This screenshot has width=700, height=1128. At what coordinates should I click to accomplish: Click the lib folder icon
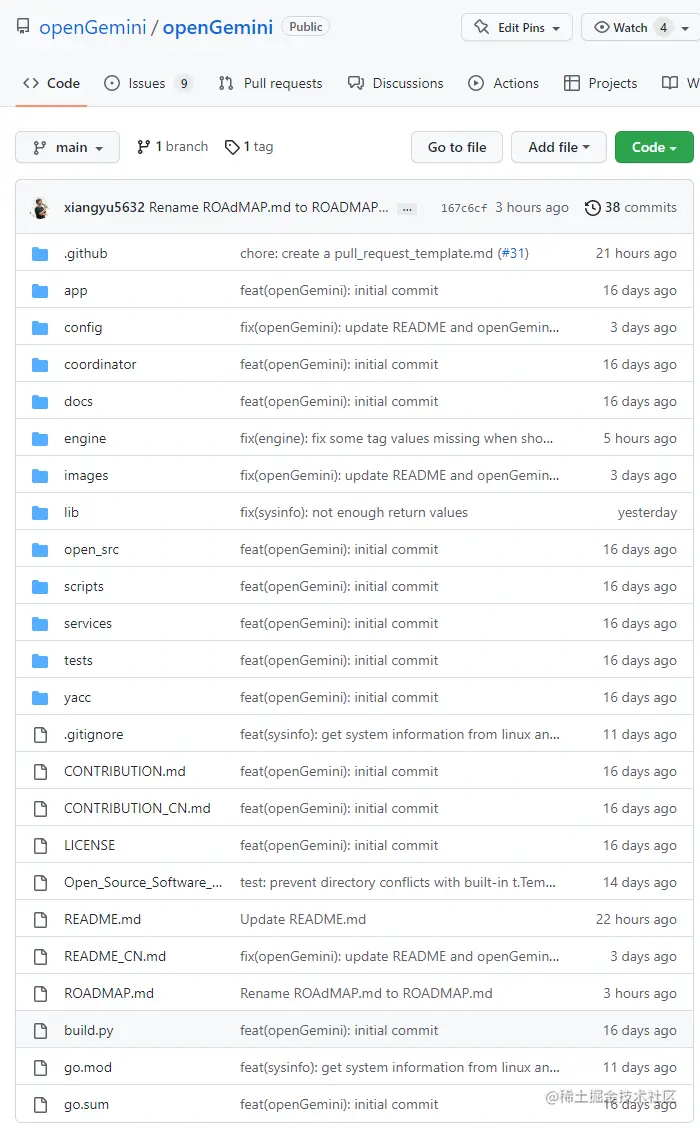click(x=40, y=513)
